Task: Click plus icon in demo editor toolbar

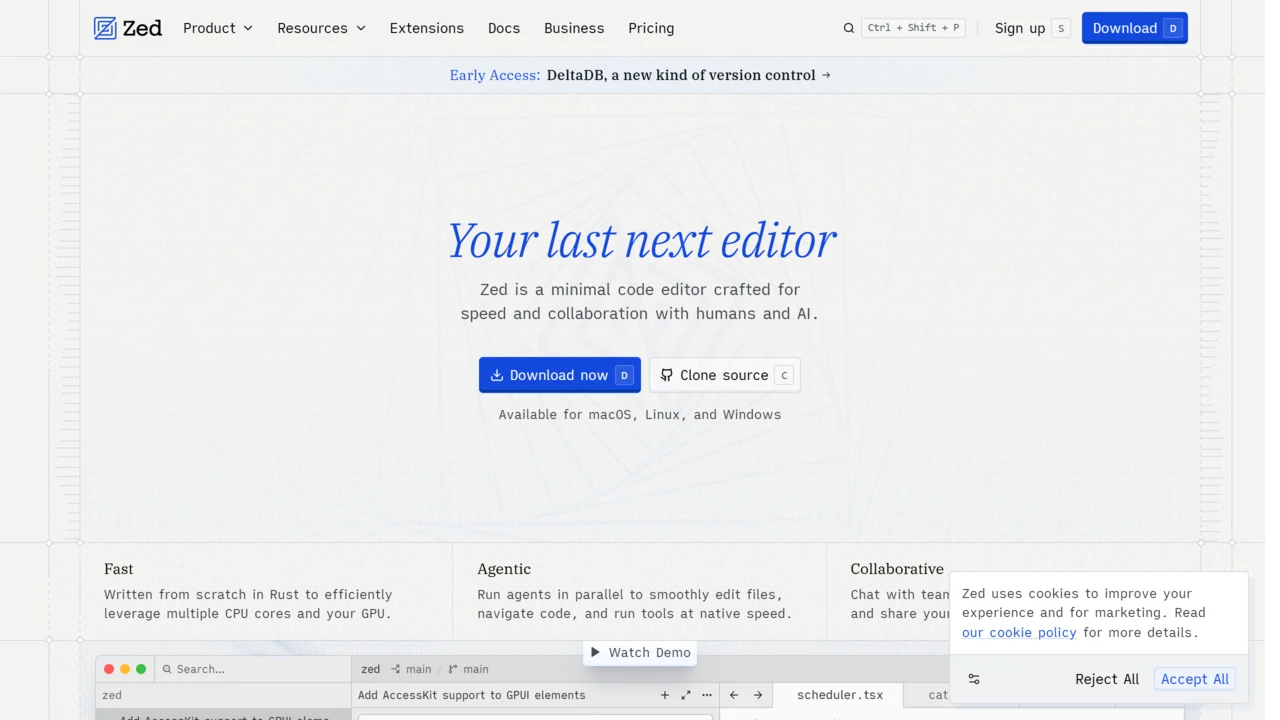Action: [665, 695]
